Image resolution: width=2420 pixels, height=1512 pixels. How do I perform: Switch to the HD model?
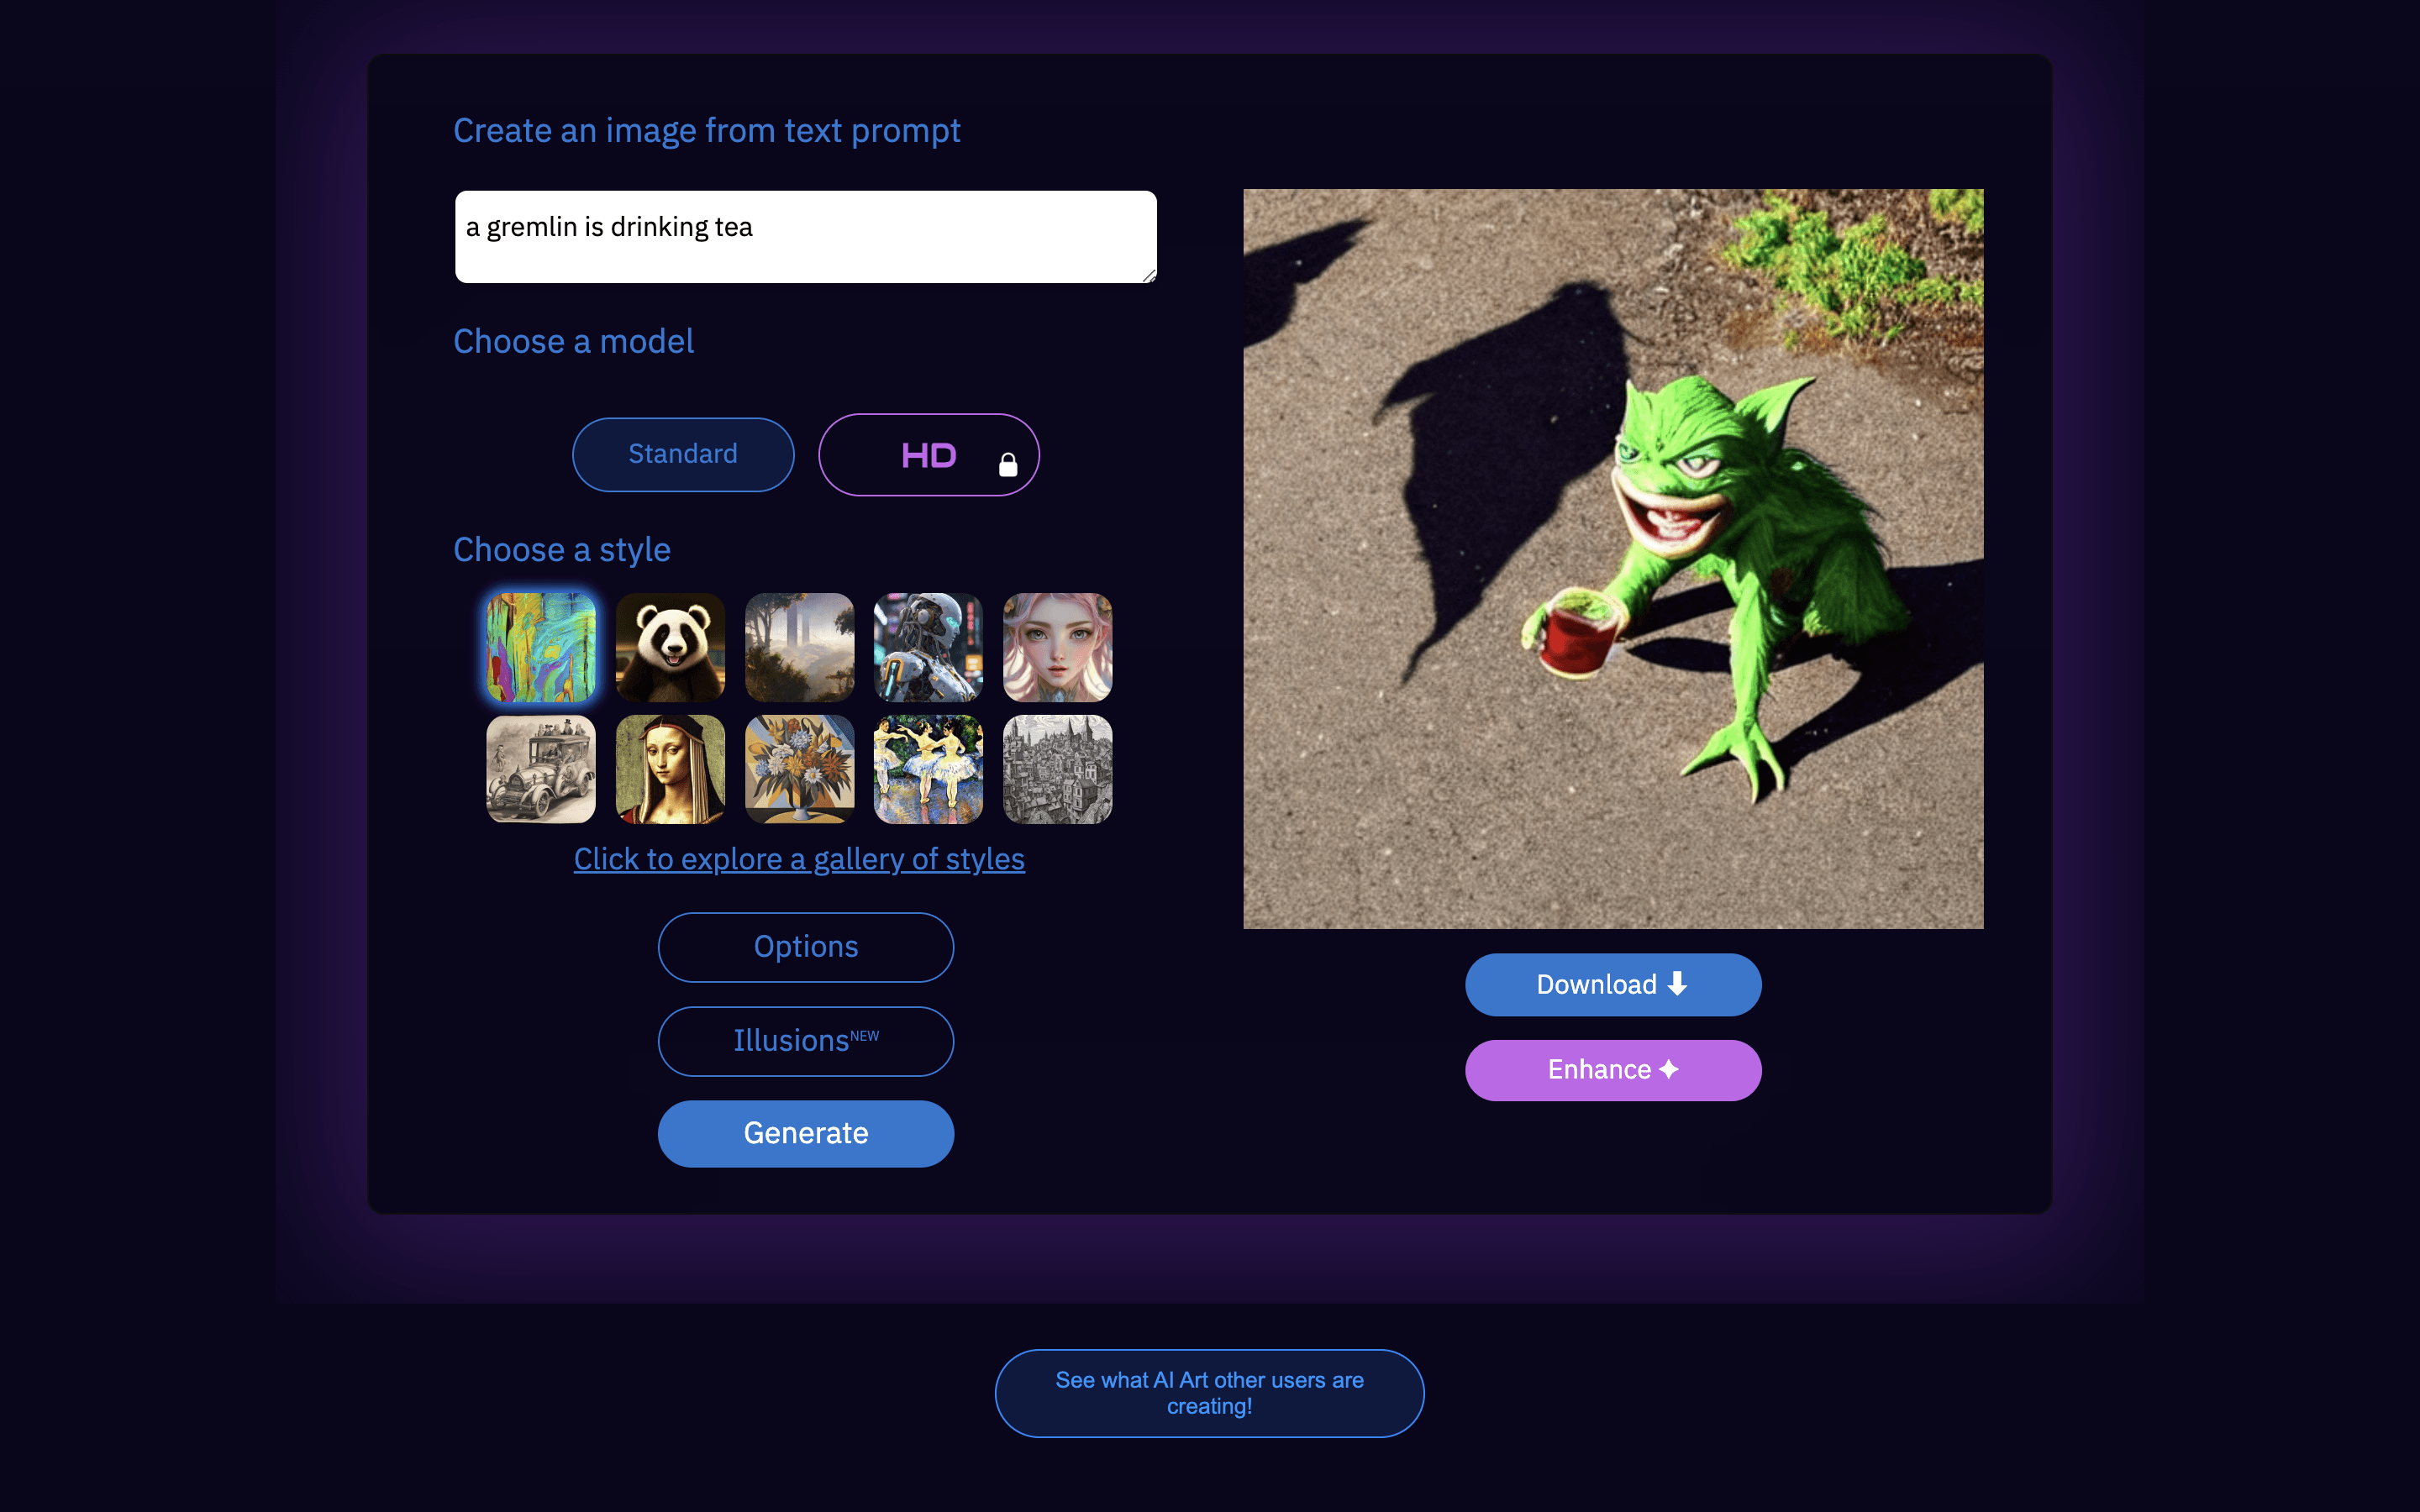pyautogui.click(x=929, y=455)
